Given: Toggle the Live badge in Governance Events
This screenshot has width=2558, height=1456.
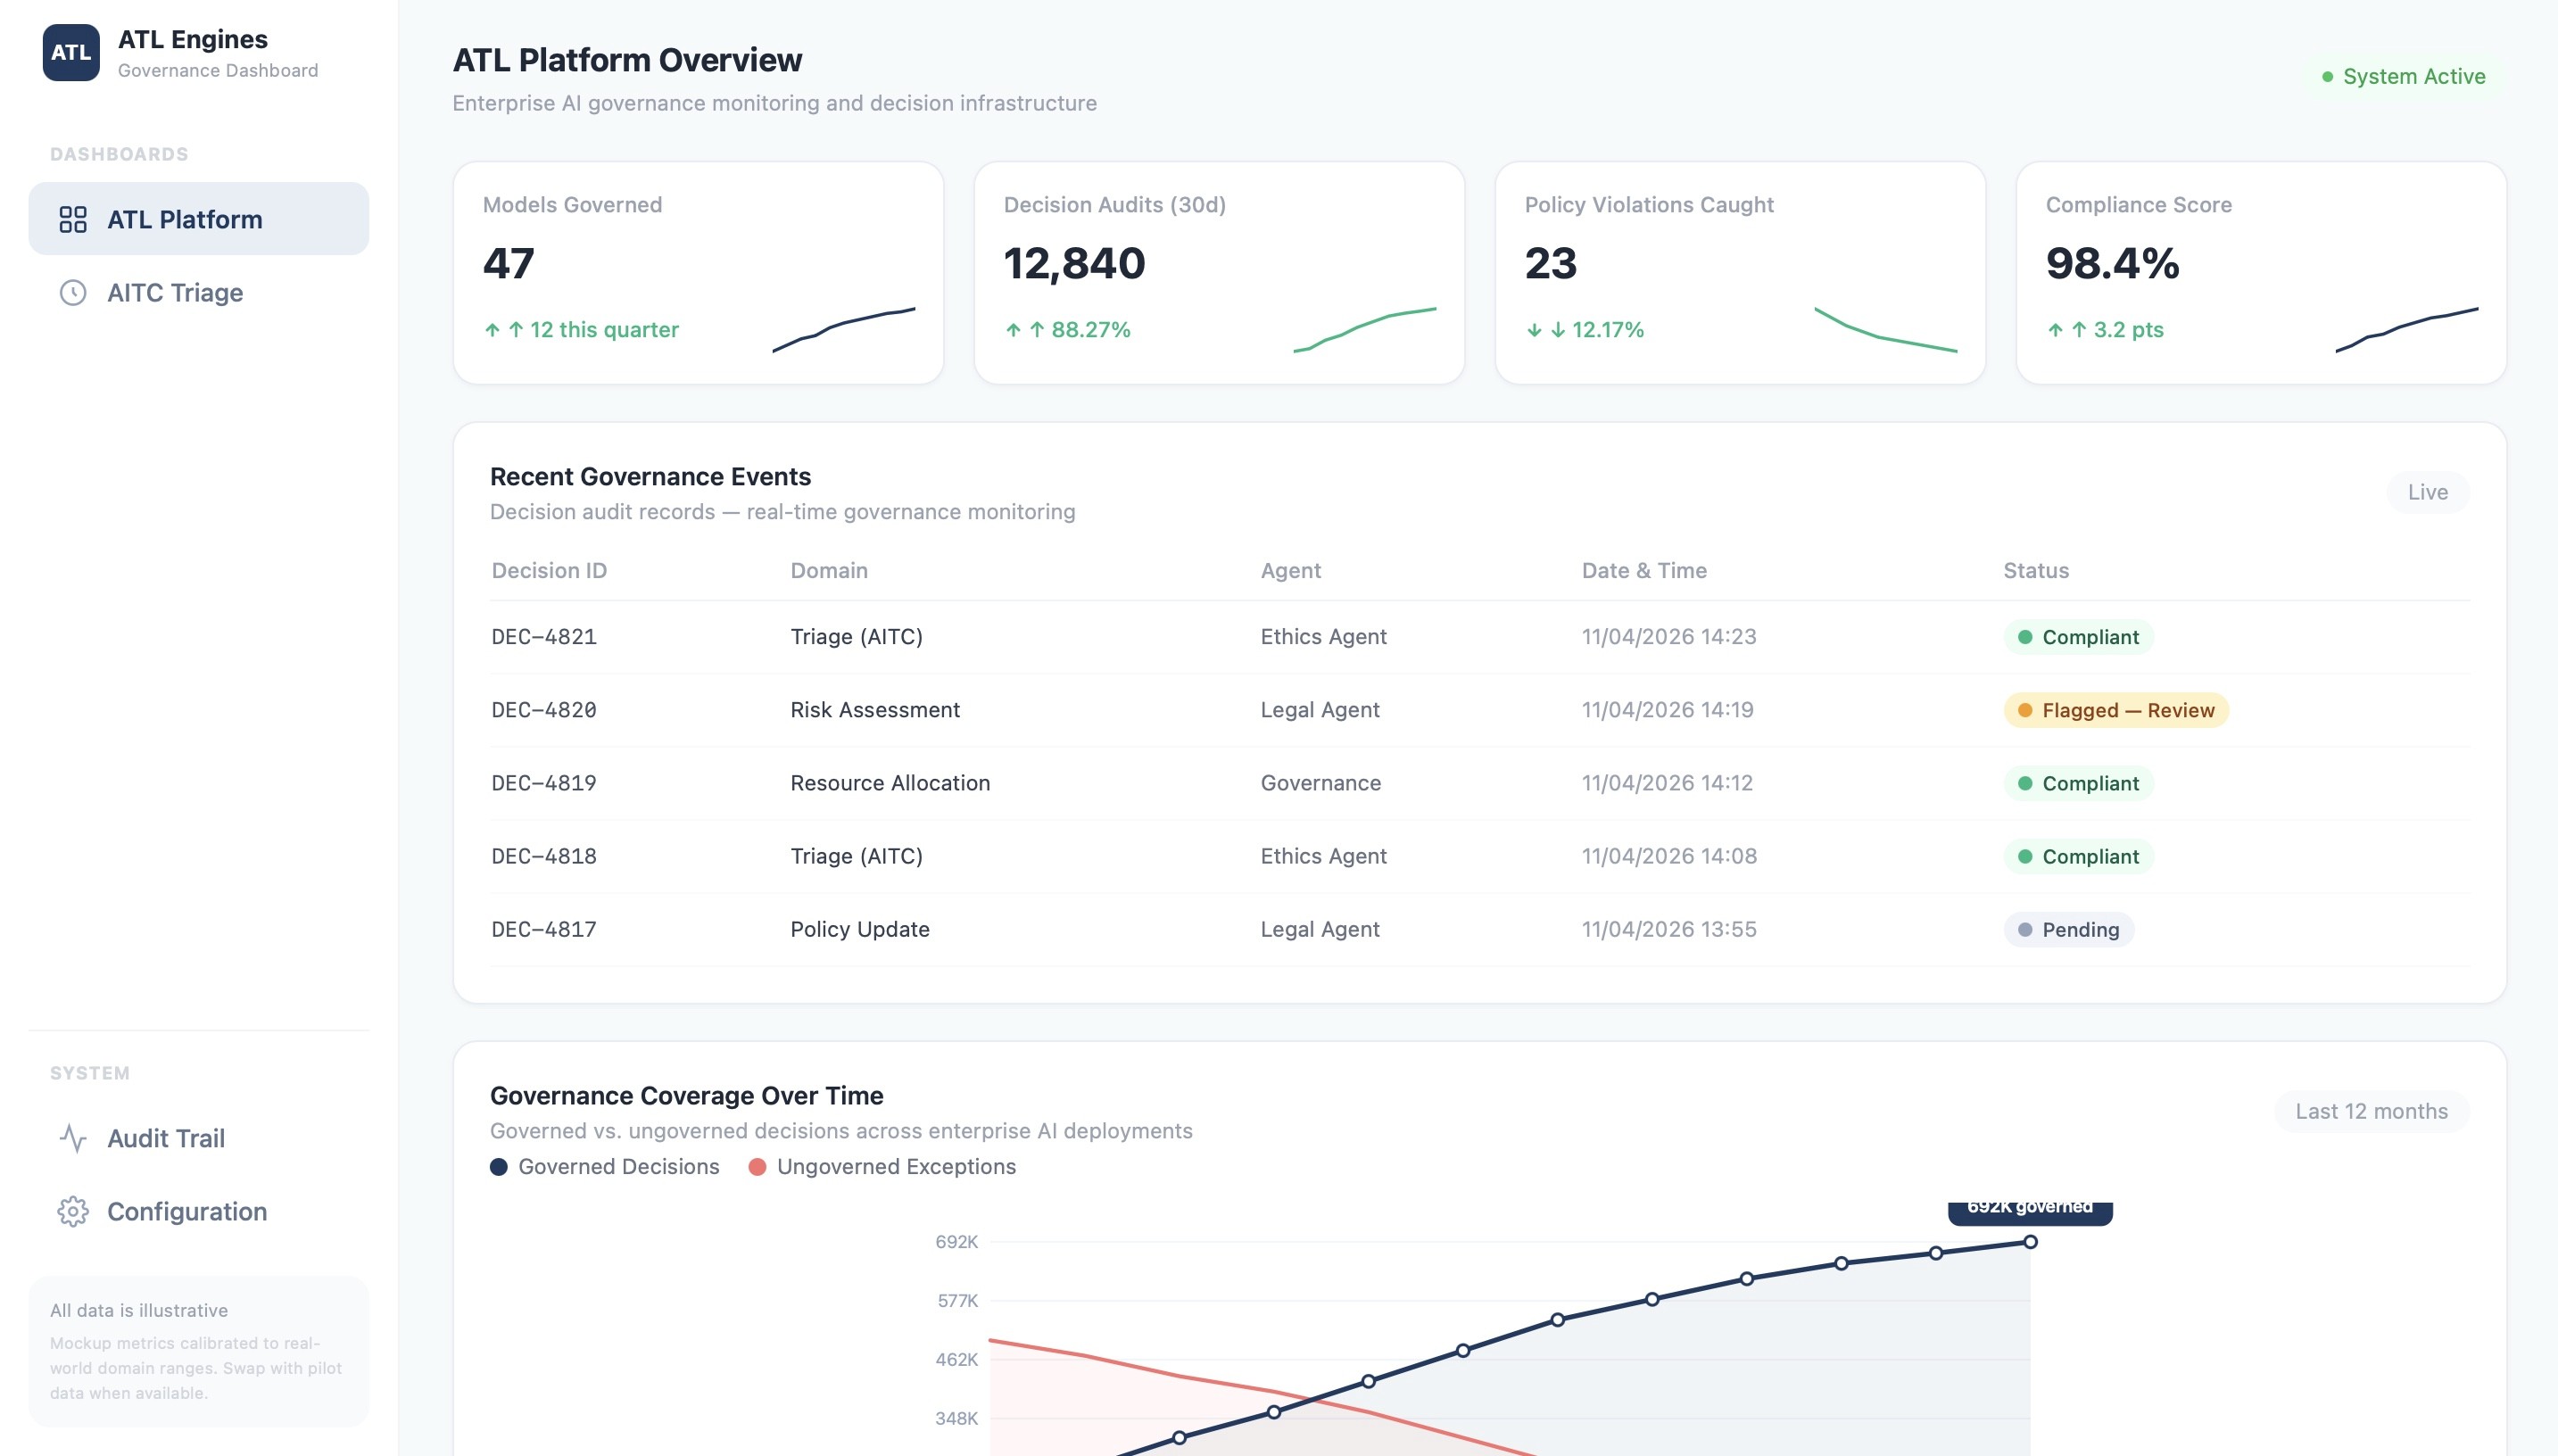Looking at the screenshot, I should [2427, 492].
